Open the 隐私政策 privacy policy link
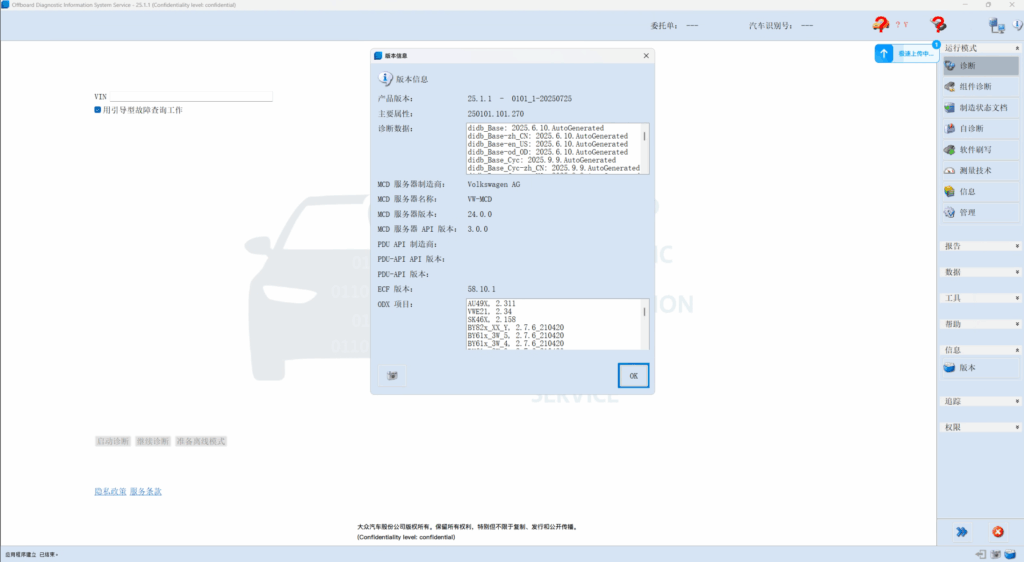The width and height of the screenshot is (1024, 562). pyautogui.click(x=110, y=492)
